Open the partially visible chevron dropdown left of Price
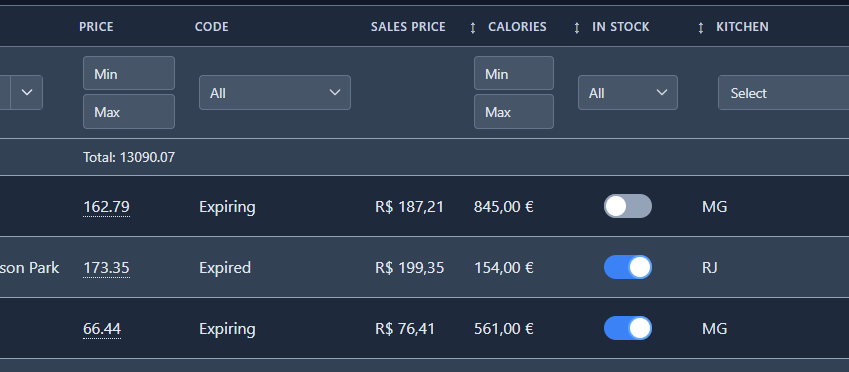 27,93
